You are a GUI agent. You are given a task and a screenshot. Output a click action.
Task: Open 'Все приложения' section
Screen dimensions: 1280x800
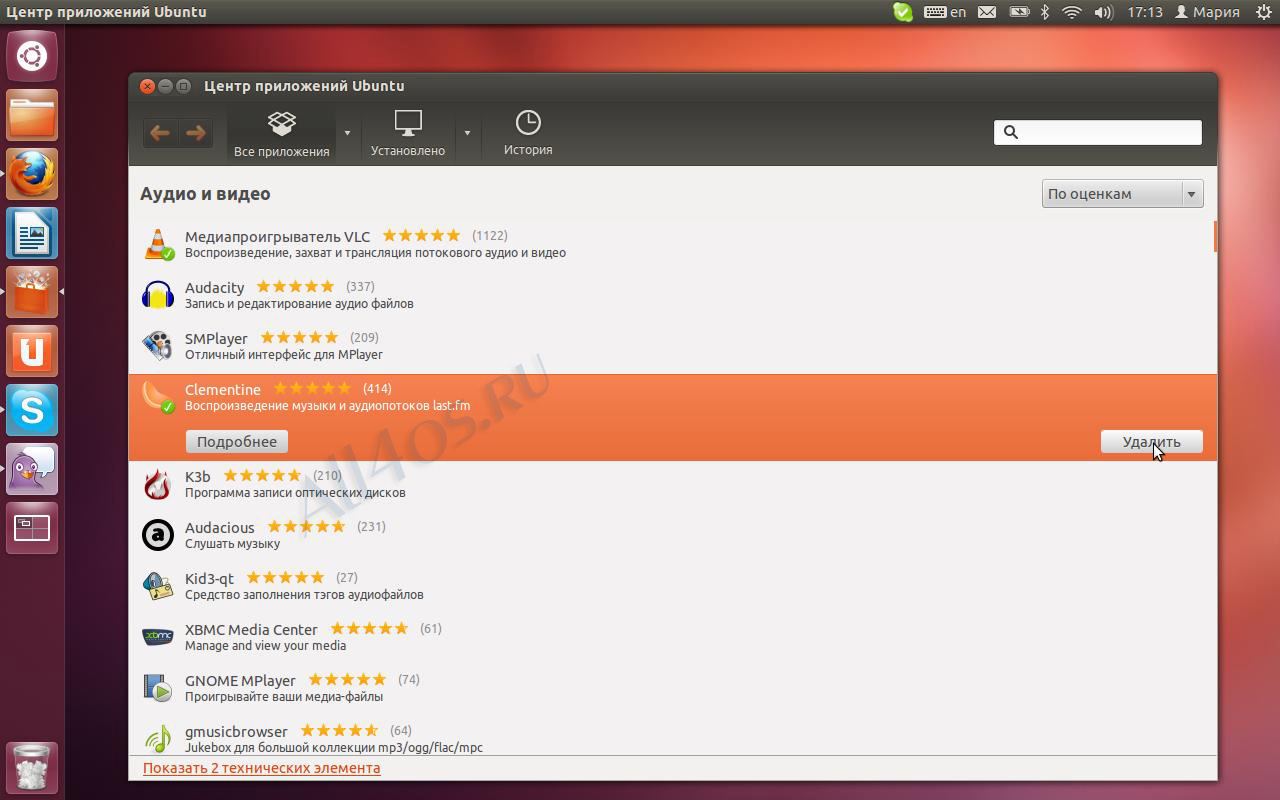tap(282, 134)
